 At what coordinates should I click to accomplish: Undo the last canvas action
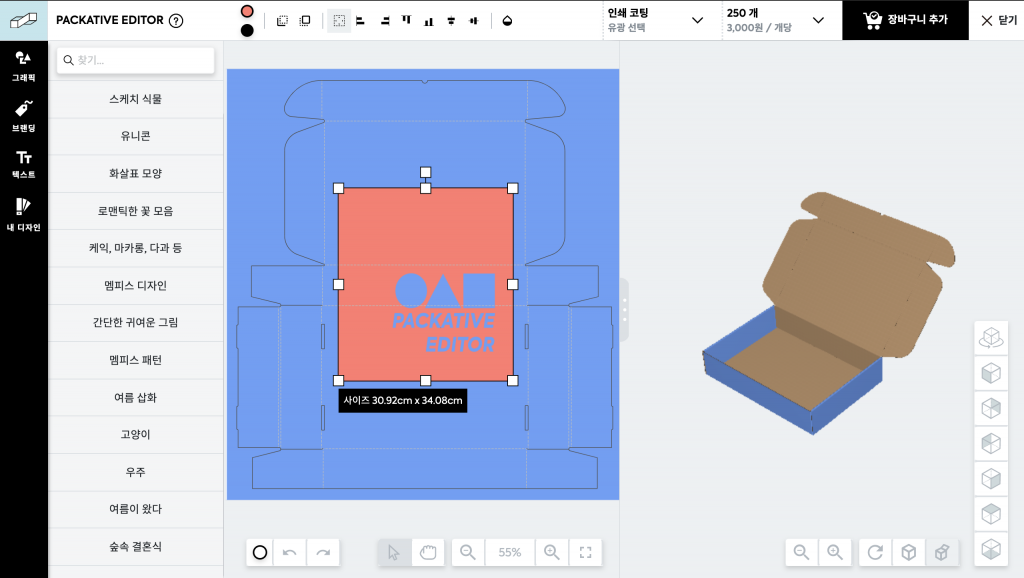(x=289, y=553)
